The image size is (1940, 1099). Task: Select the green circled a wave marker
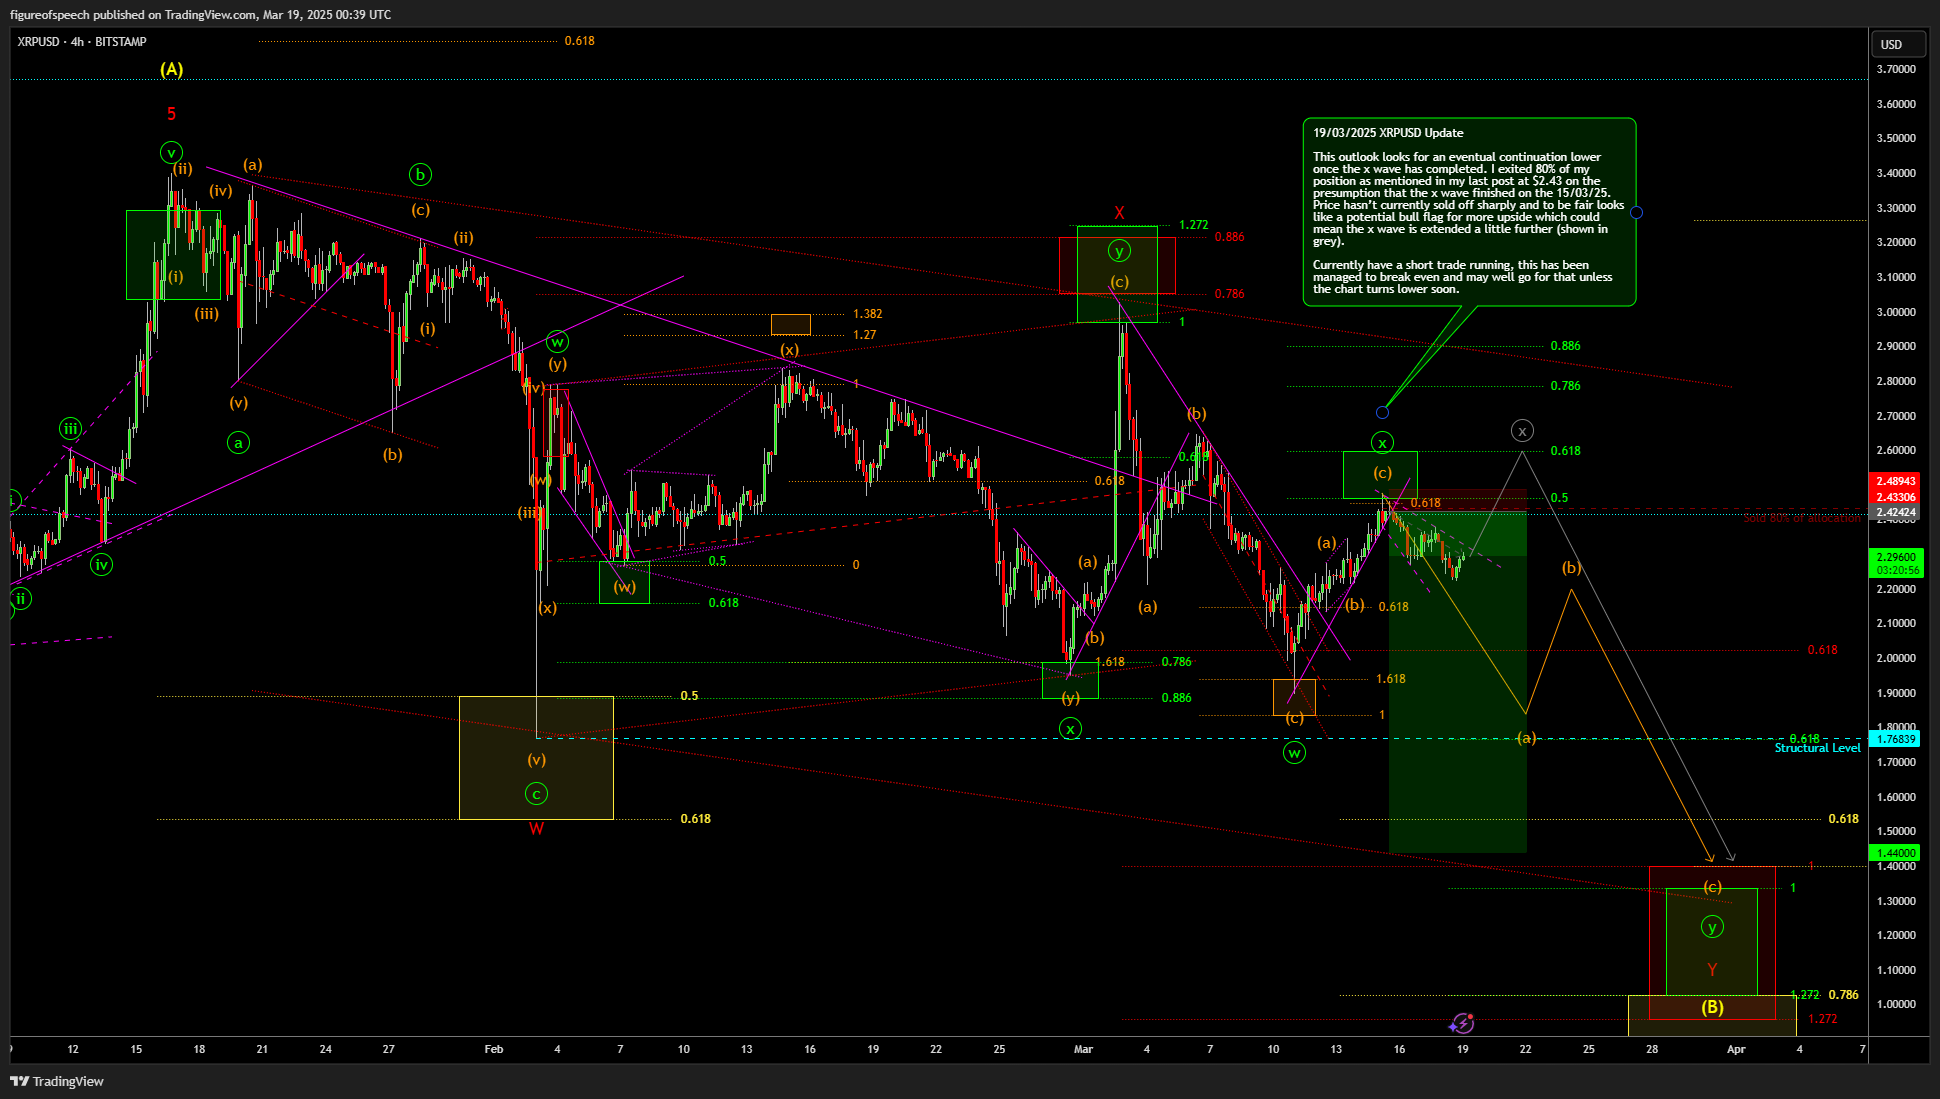pos(238,443)
